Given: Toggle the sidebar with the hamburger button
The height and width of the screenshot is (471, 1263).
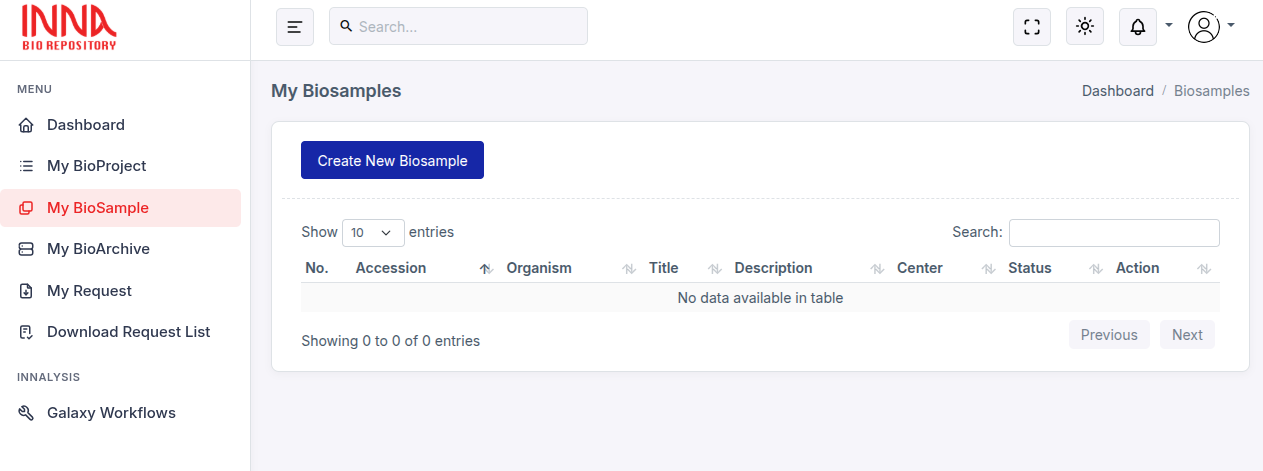Looking at the screenshot, I should pos(295,27).
